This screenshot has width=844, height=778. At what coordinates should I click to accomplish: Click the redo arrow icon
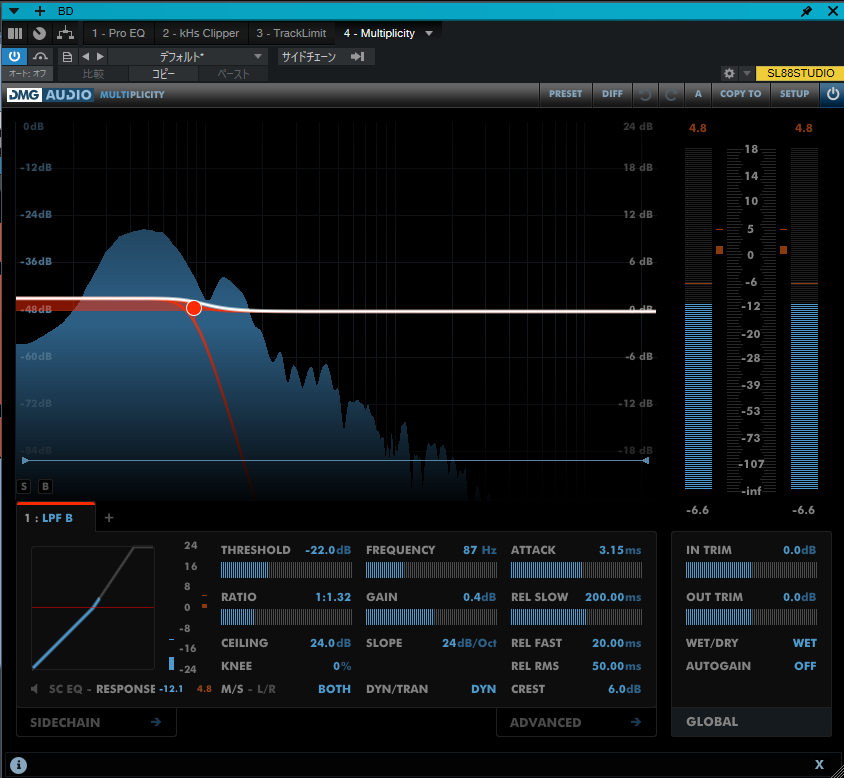pyautogui.click(x=671, y=94)
